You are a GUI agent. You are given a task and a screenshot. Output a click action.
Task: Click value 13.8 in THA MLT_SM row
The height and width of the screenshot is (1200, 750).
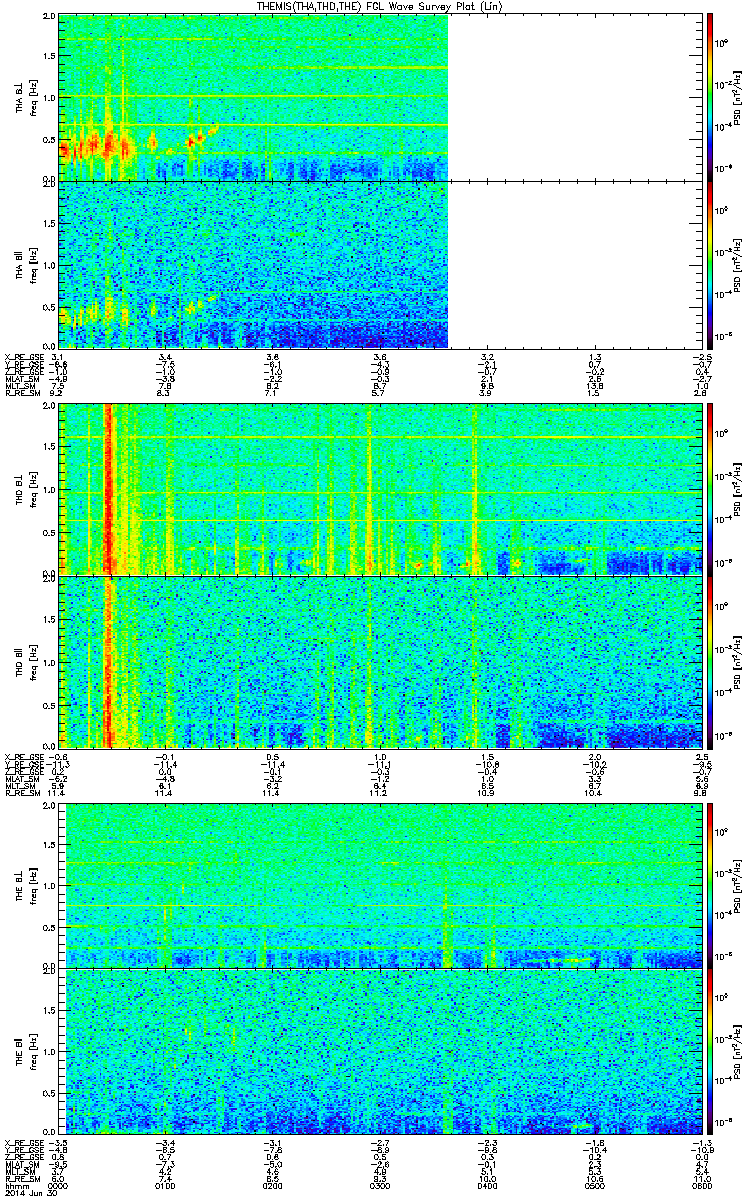[x=594, y=387]
